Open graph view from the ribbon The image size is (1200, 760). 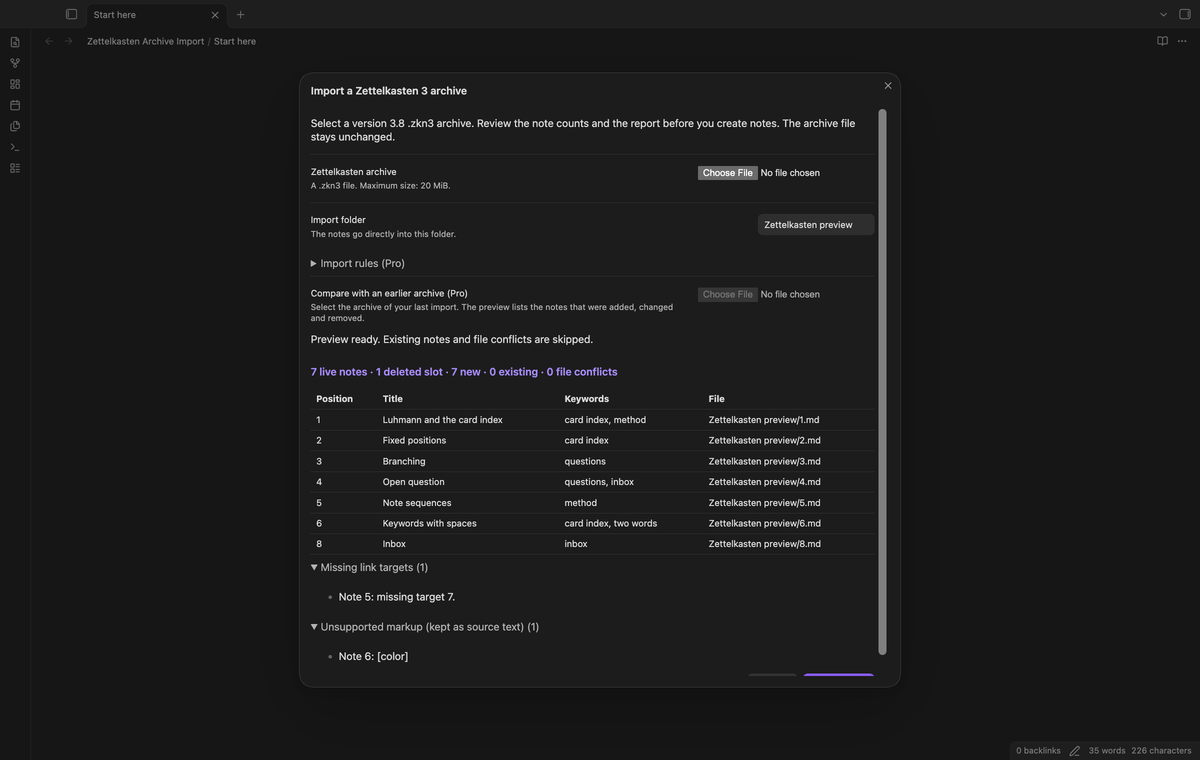(x=15, y=63)
